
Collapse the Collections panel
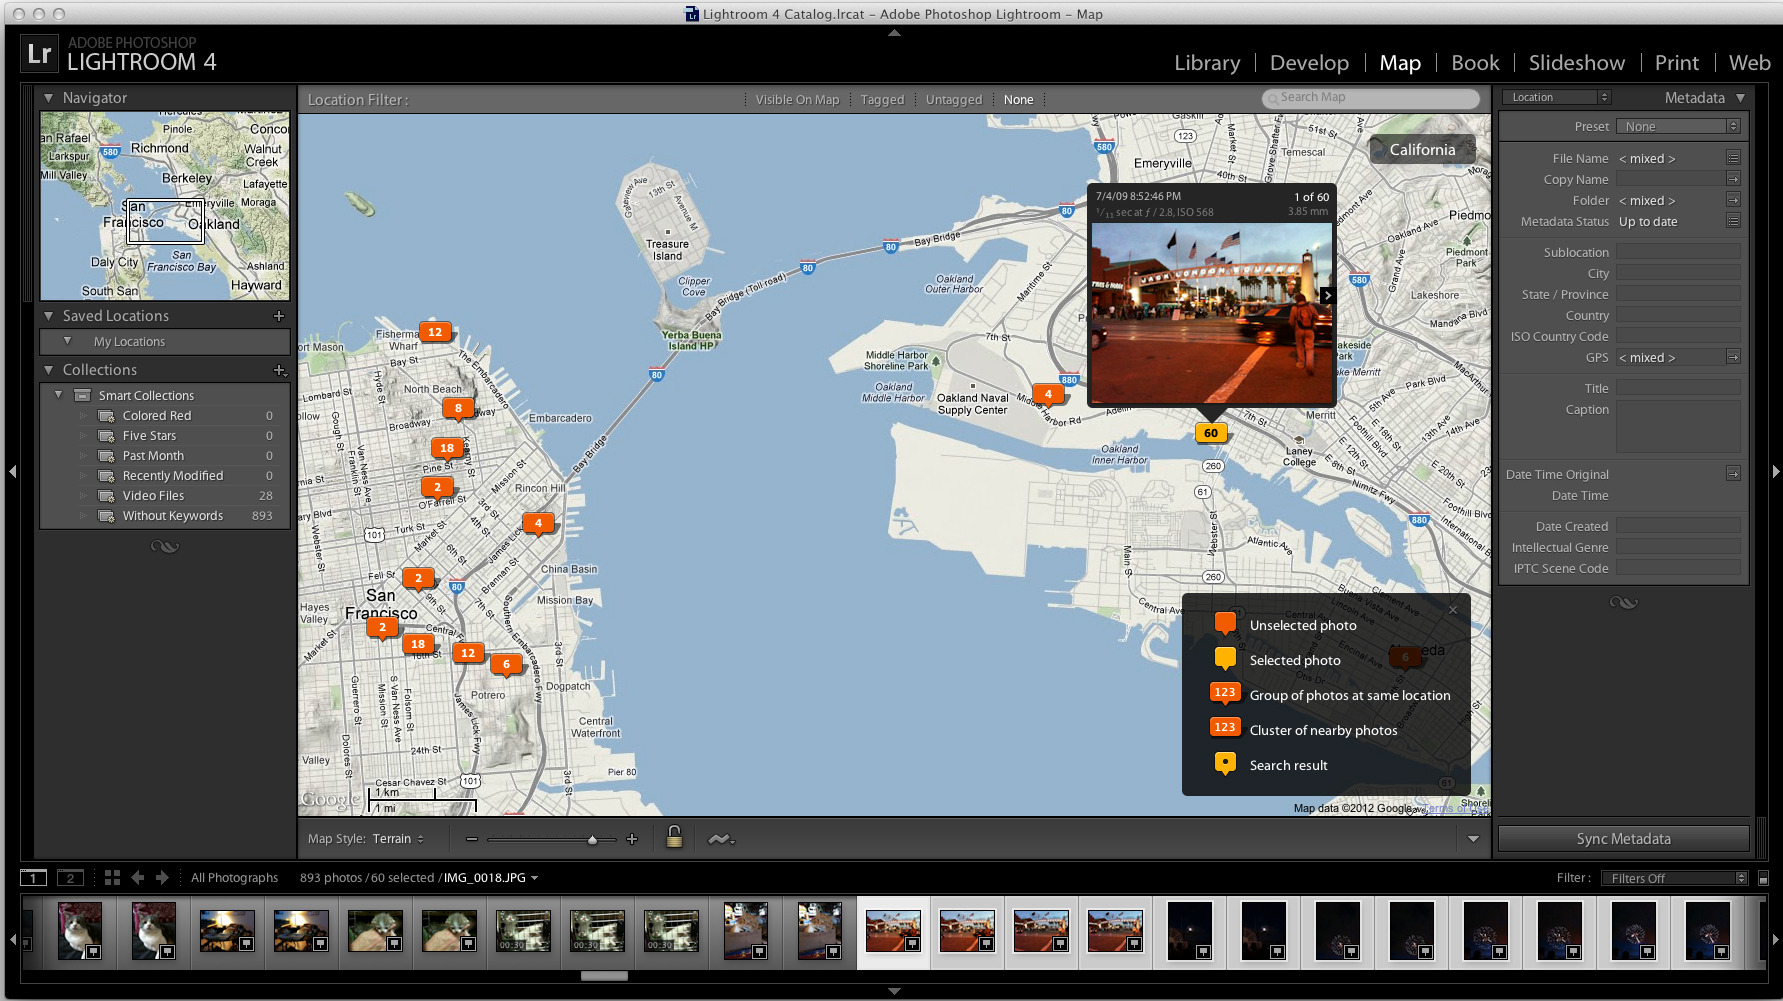click(x=48, y=370)
